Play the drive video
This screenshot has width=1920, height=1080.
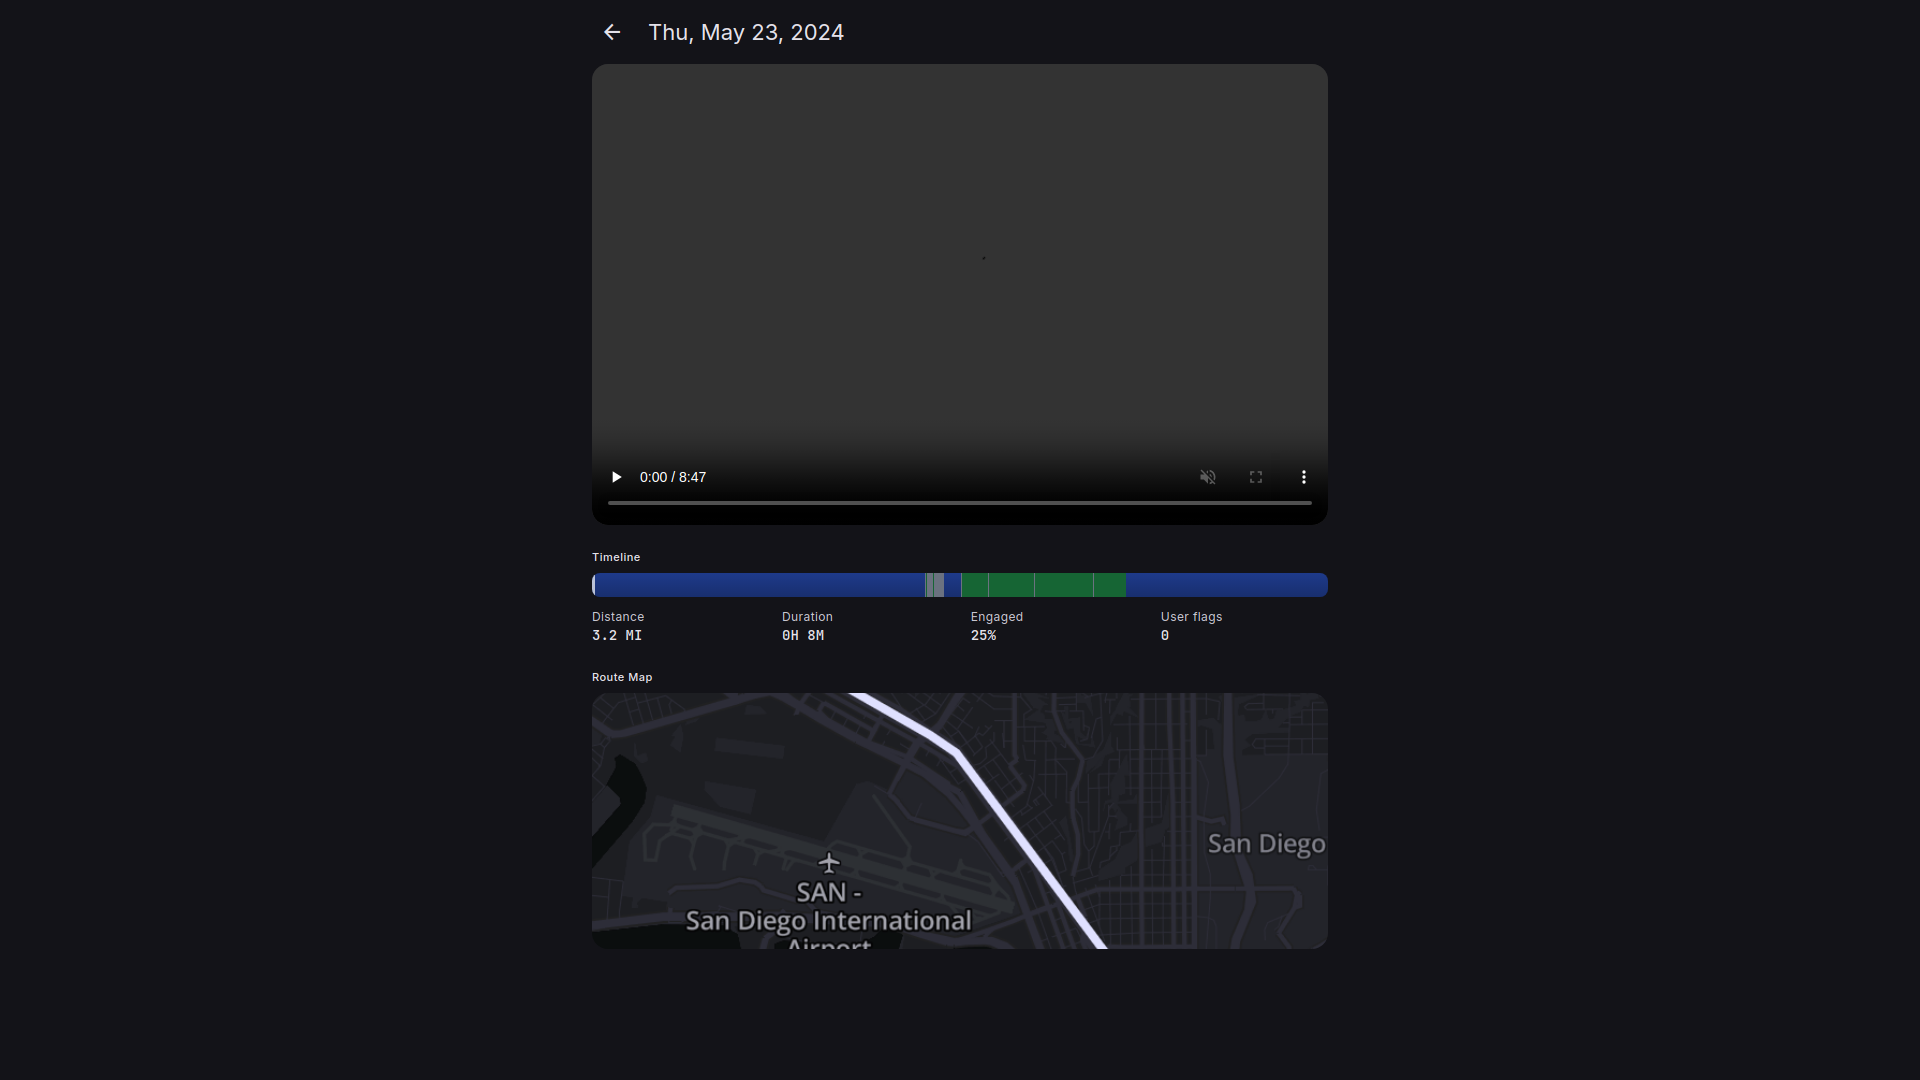tap(616, 477)
